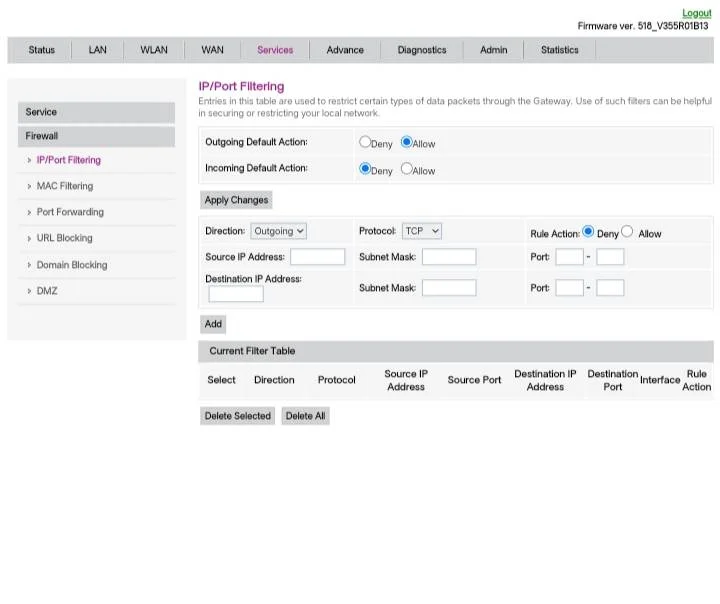This screenshot has height=604, width=720.
Task: Set Incoming Default Action to Deny
Action: 365,169
